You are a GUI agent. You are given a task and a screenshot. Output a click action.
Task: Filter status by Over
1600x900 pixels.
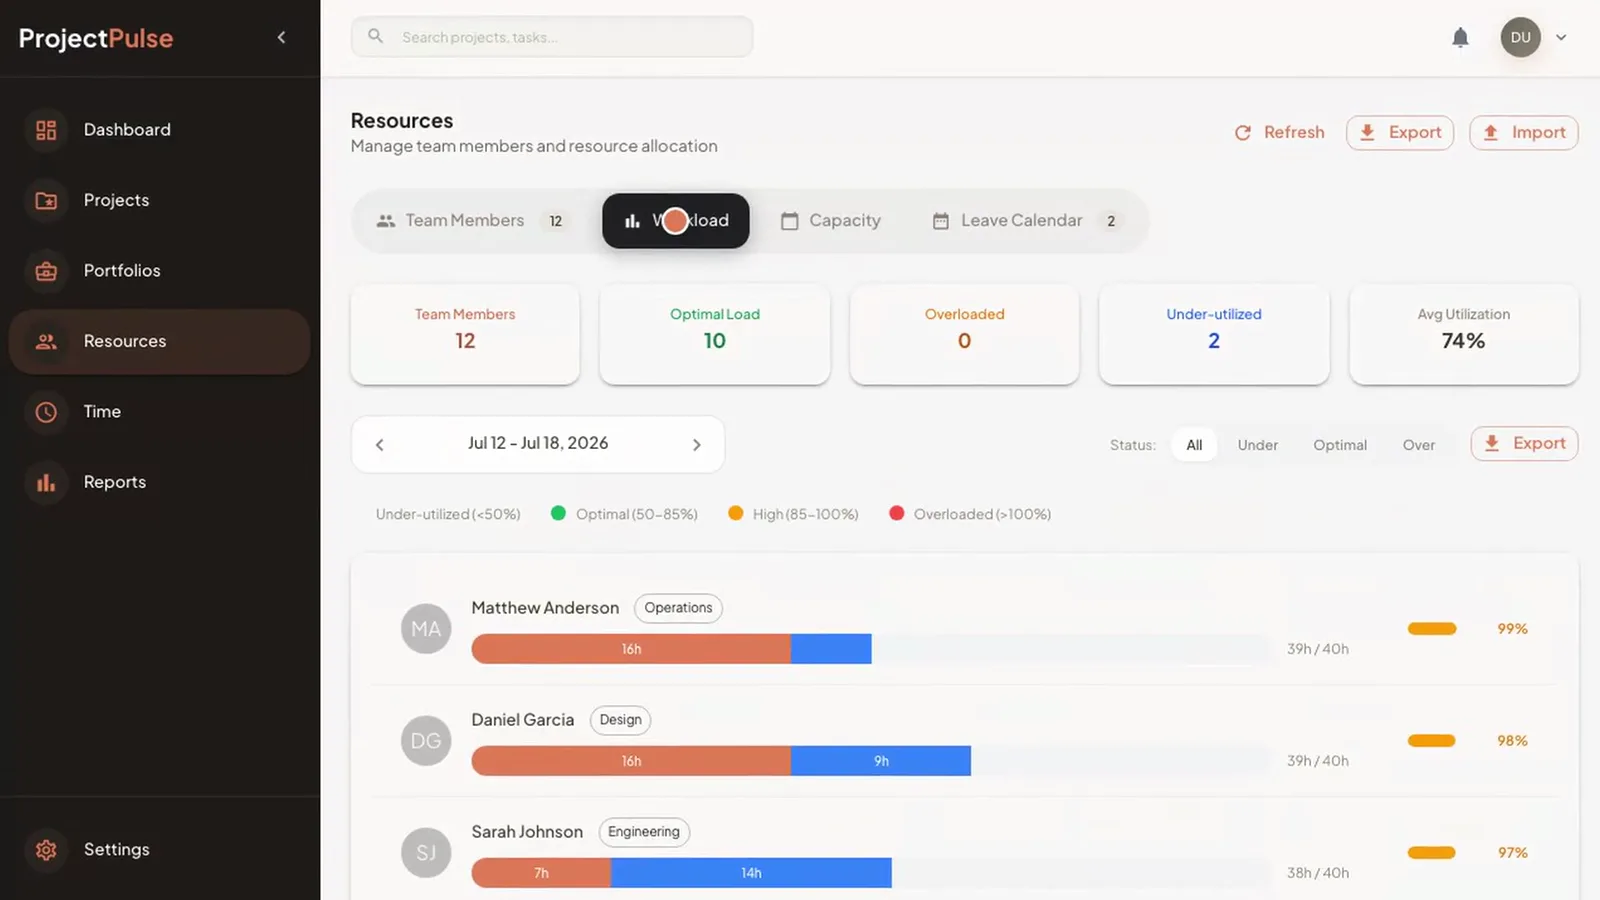point(1418,445)
